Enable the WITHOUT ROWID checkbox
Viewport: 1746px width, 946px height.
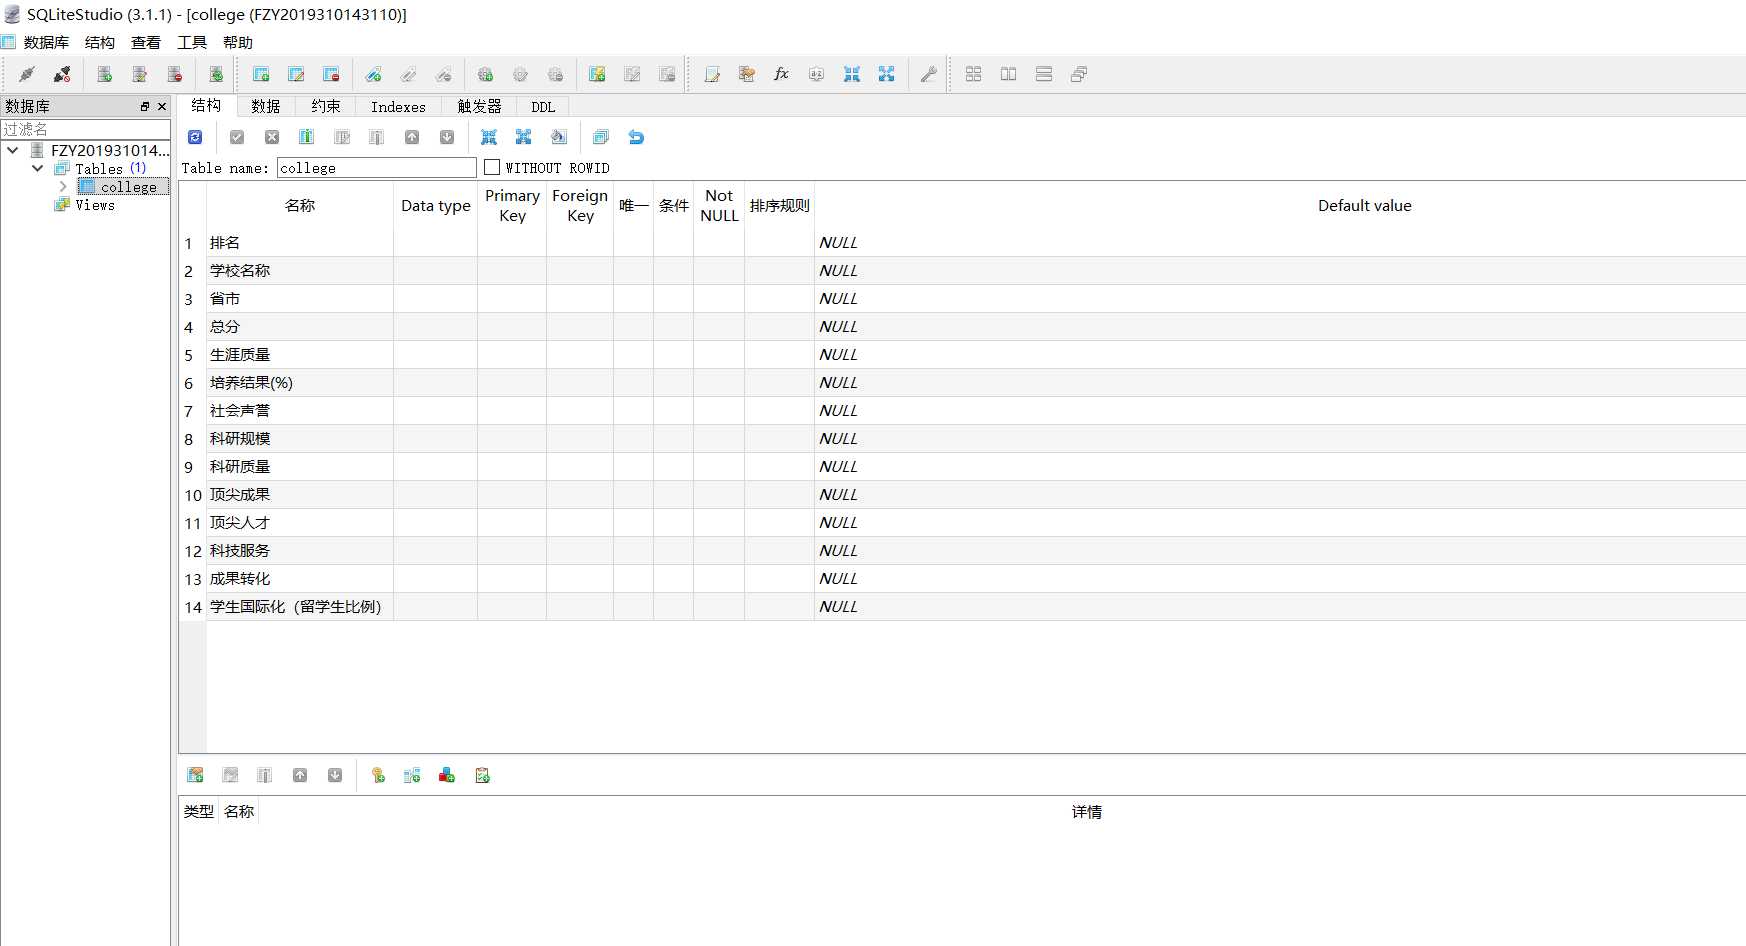pyautogui.click(x=492, y=167)
